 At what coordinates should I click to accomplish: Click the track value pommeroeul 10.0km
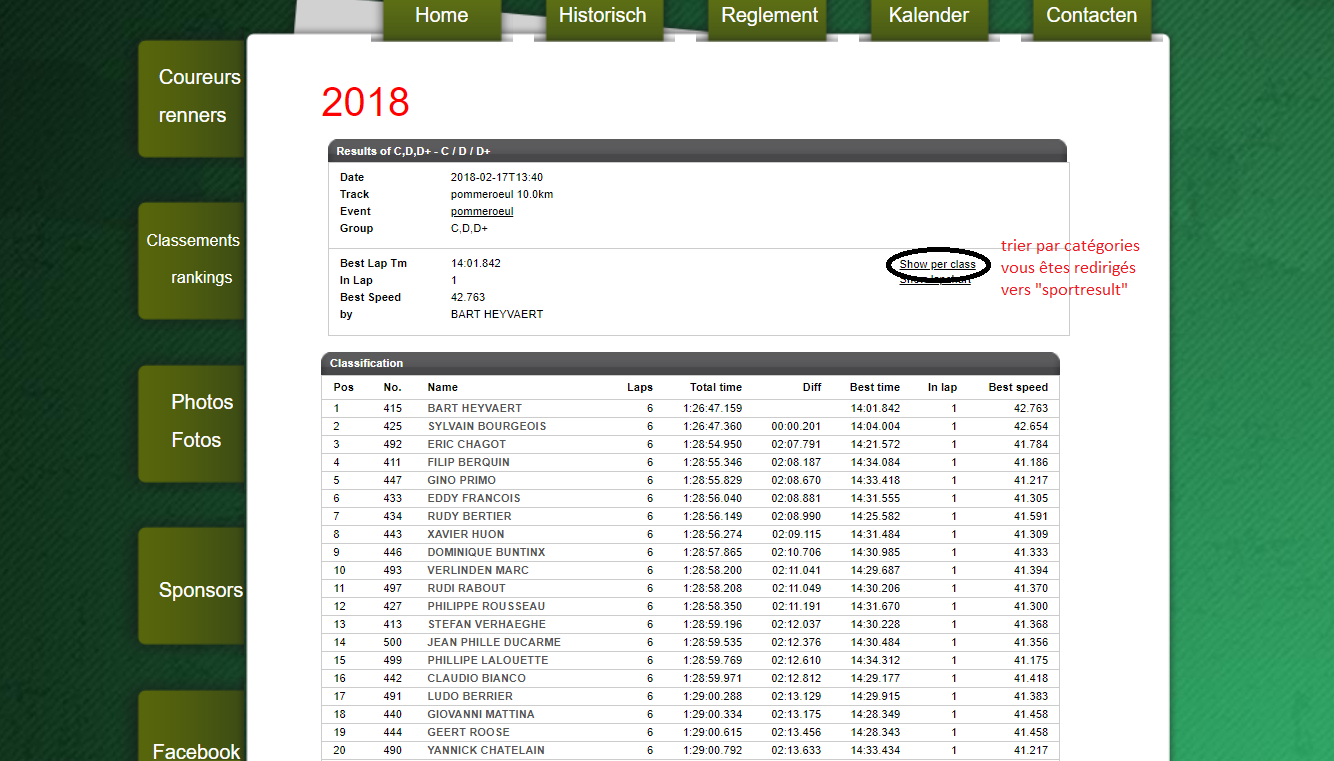tap(502, 195)
